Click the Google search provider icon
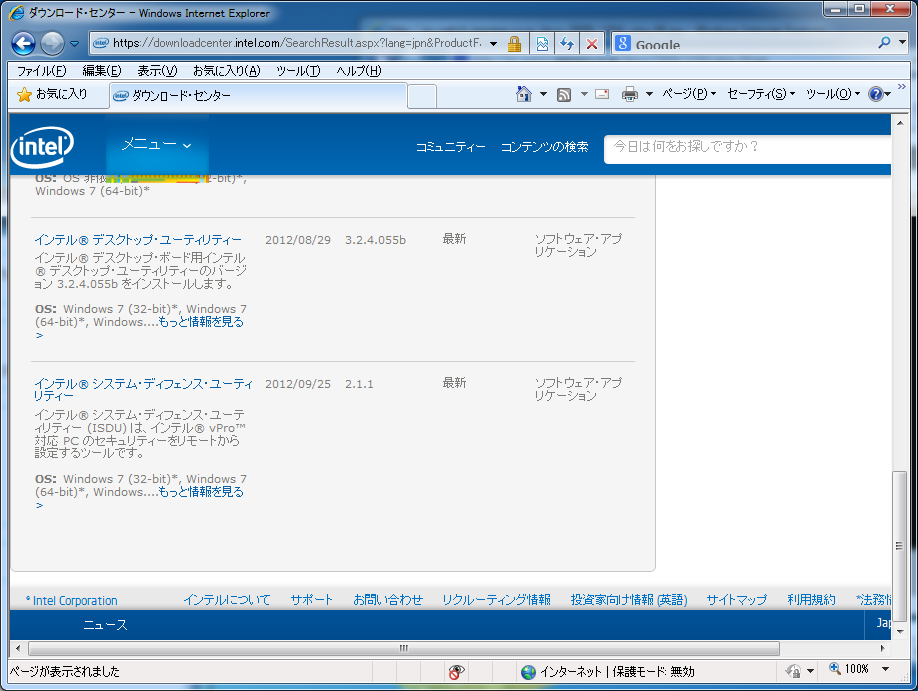This screenshot has height=691, width=918. tap(623, 43)
